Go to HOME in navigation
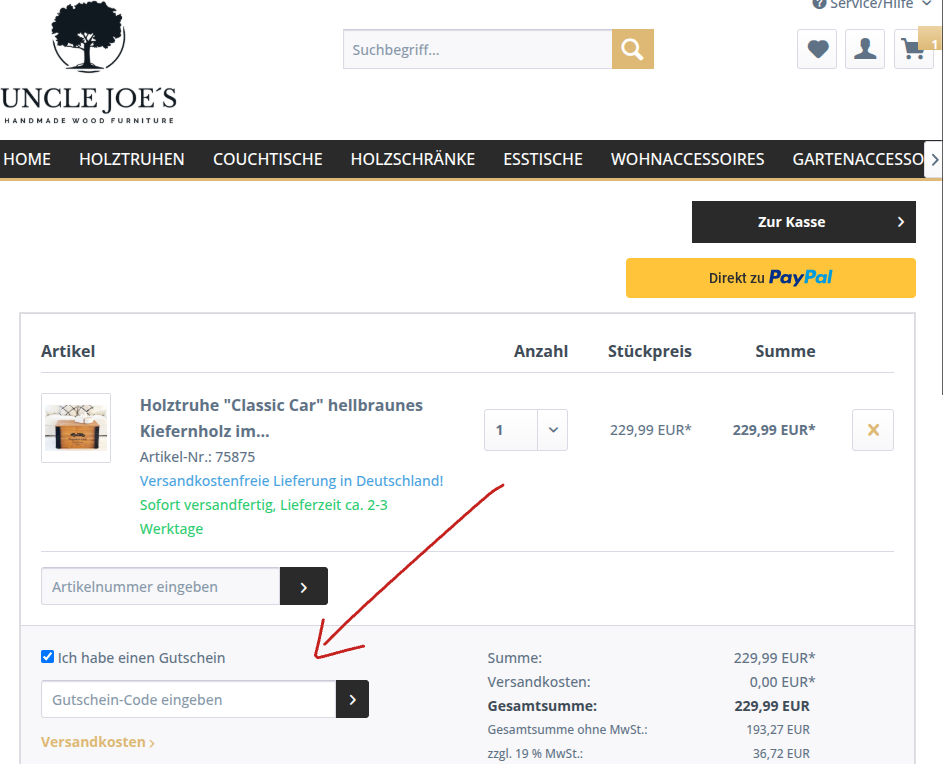 pos(27,159)
